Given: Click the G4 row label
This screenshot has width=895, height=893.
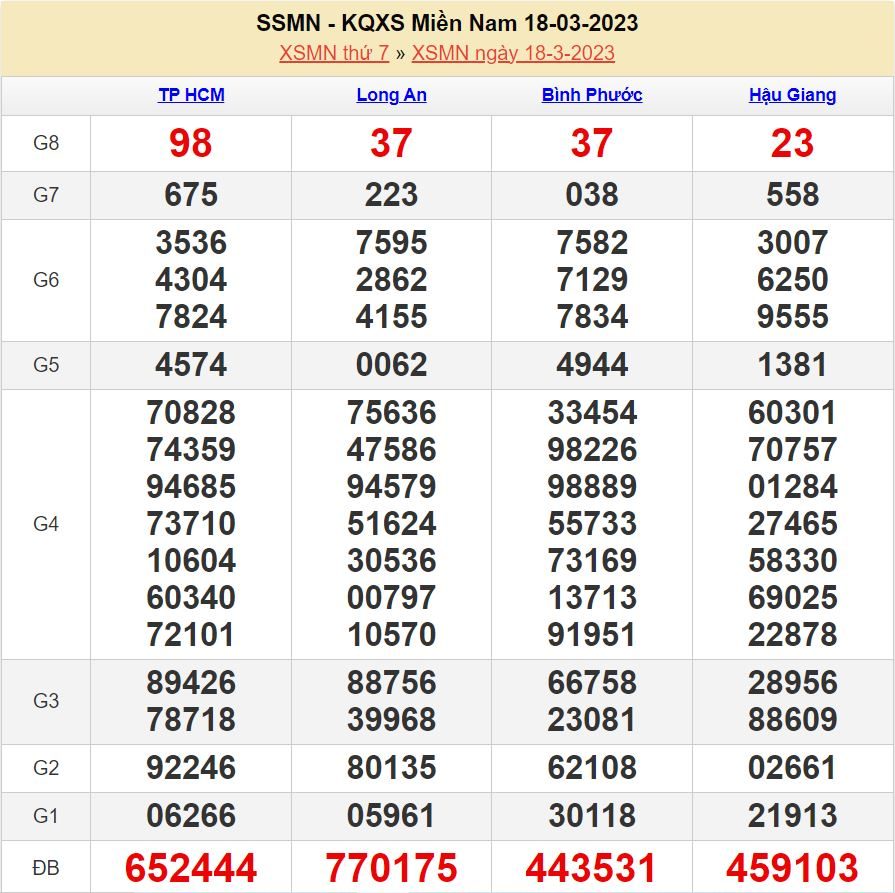Looking at the screenshot, I should tap(46, 524).
